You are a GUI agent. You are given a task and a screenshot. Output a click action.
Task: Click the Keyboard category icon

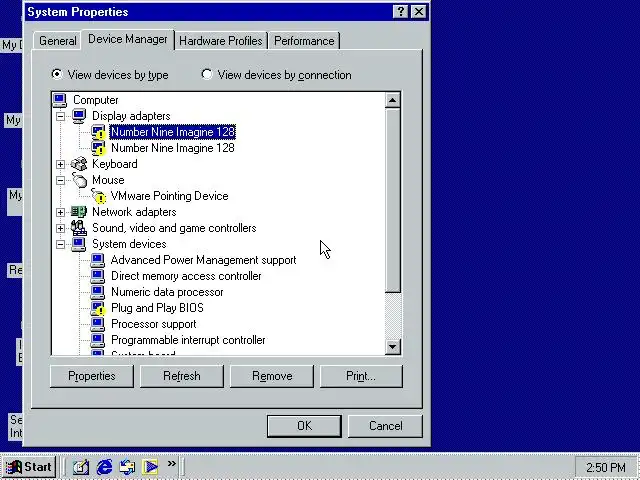(79, 164)
